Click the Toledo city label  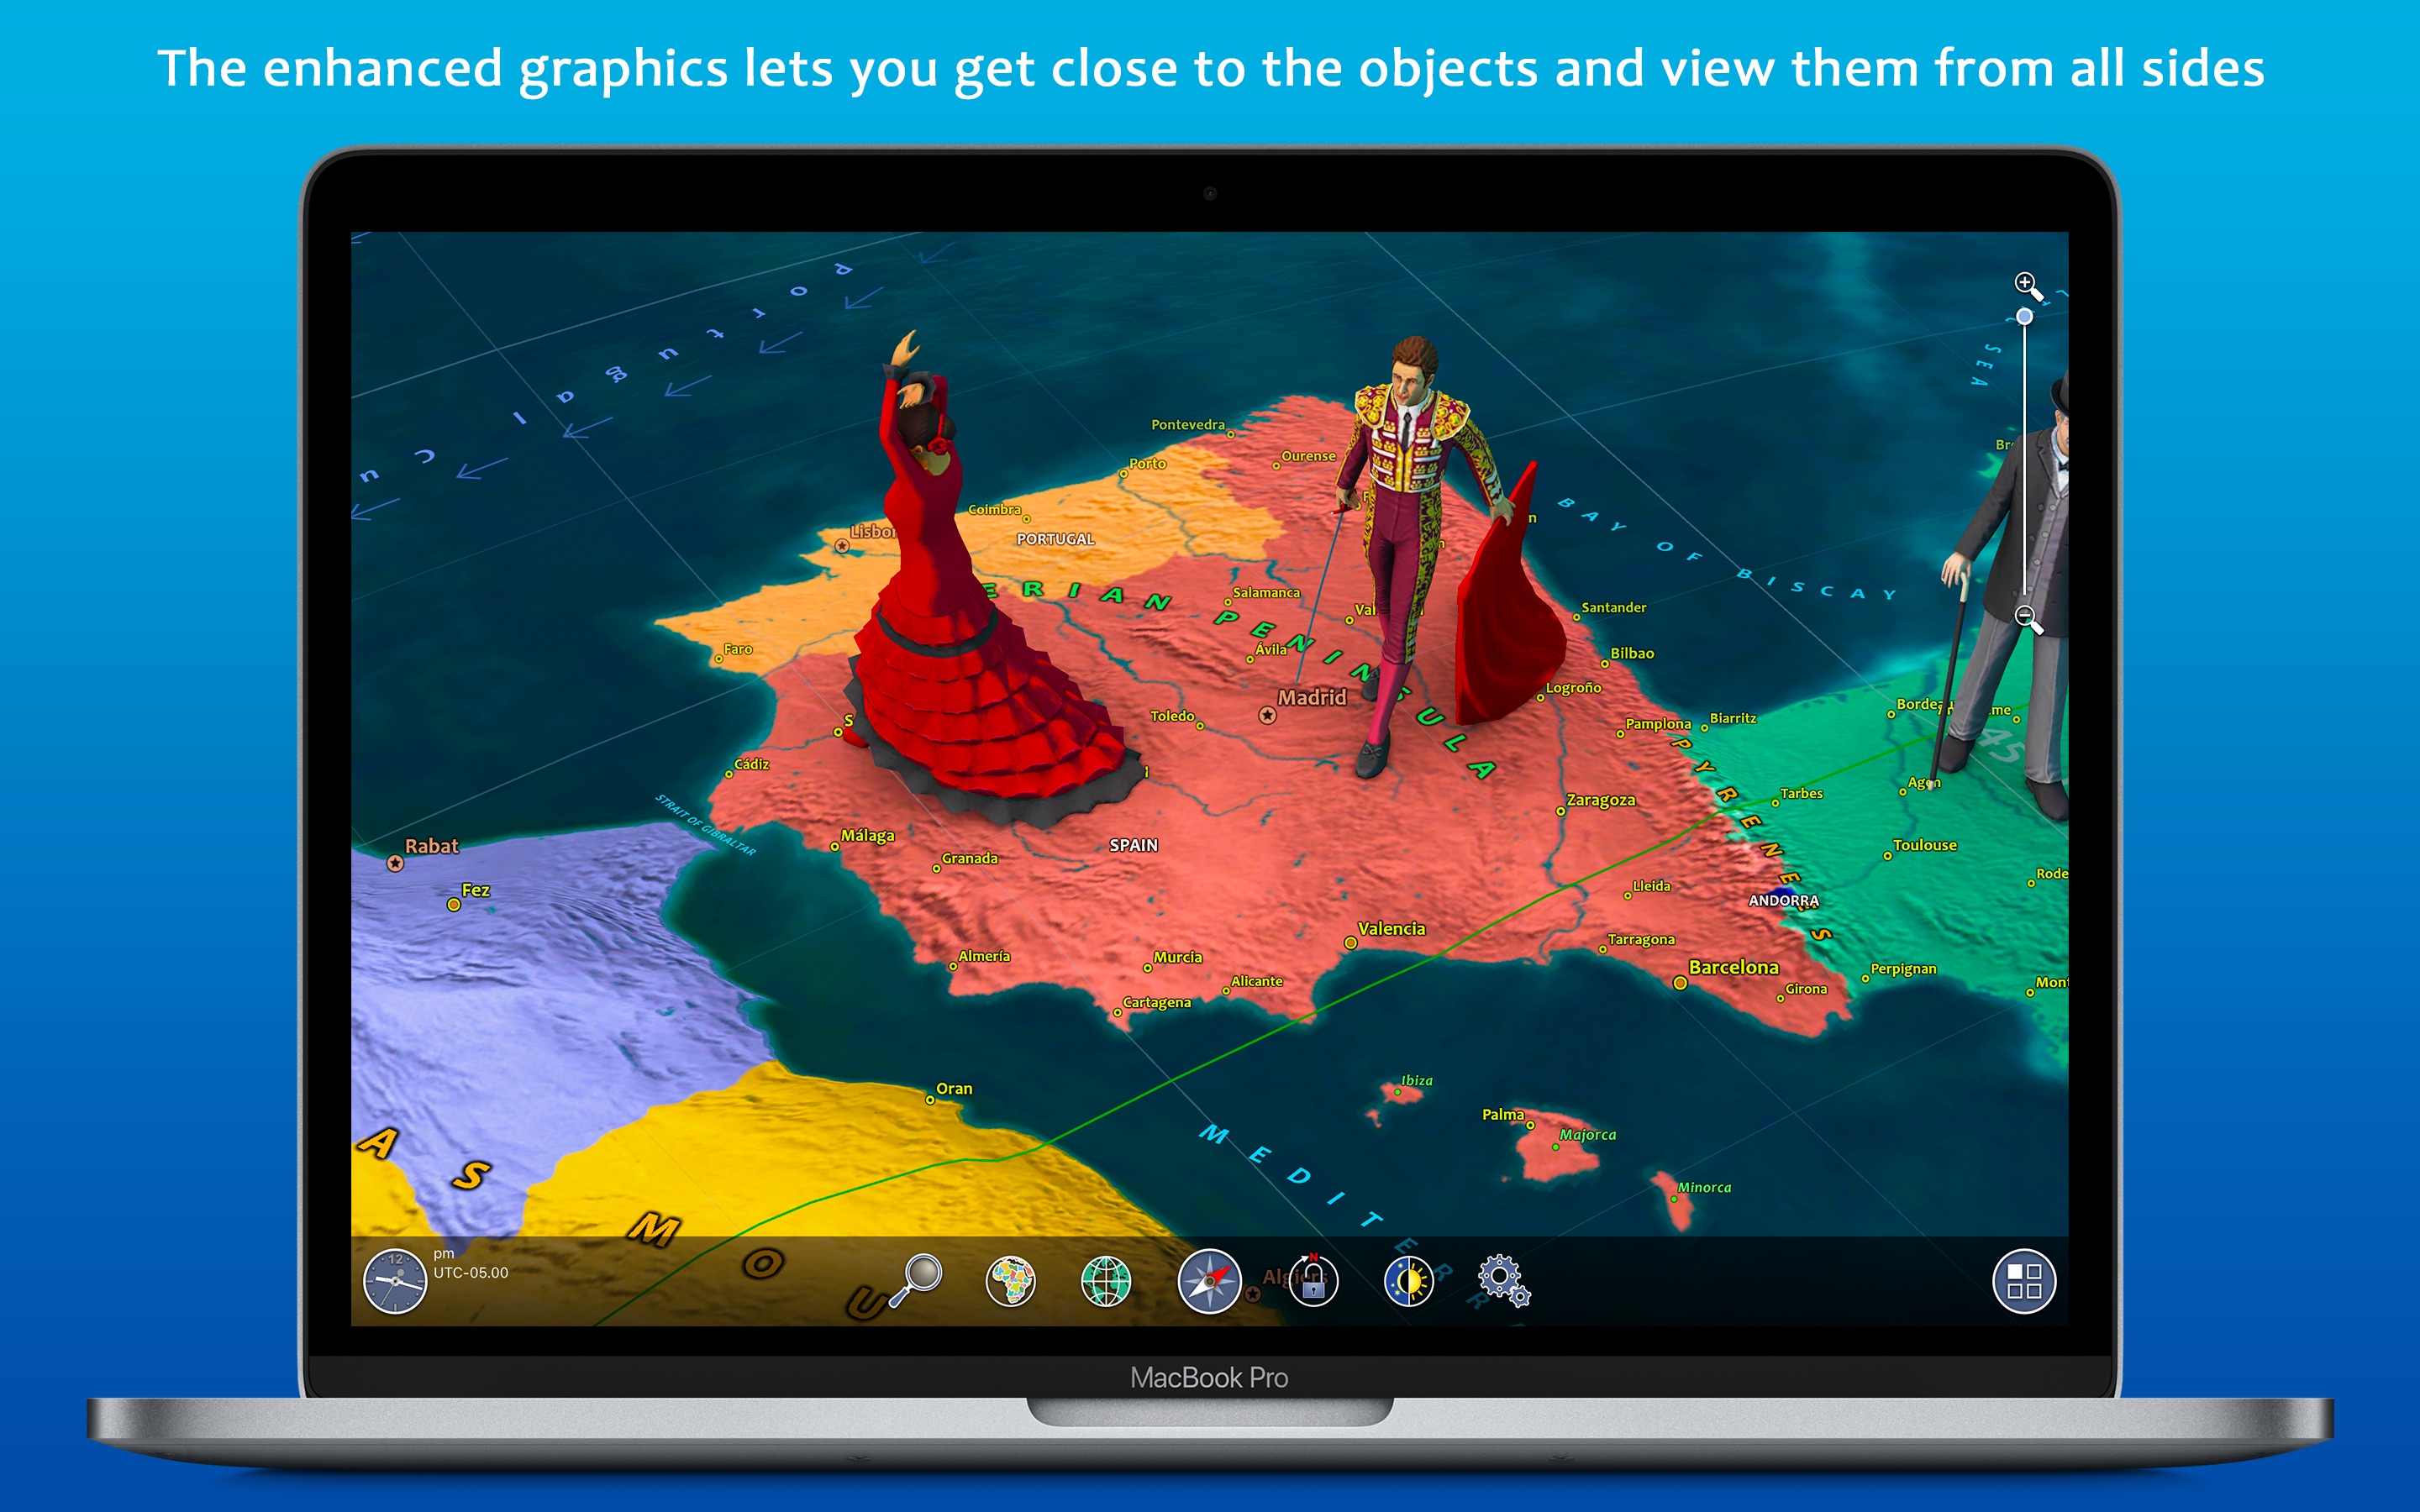pos(1172,716)
